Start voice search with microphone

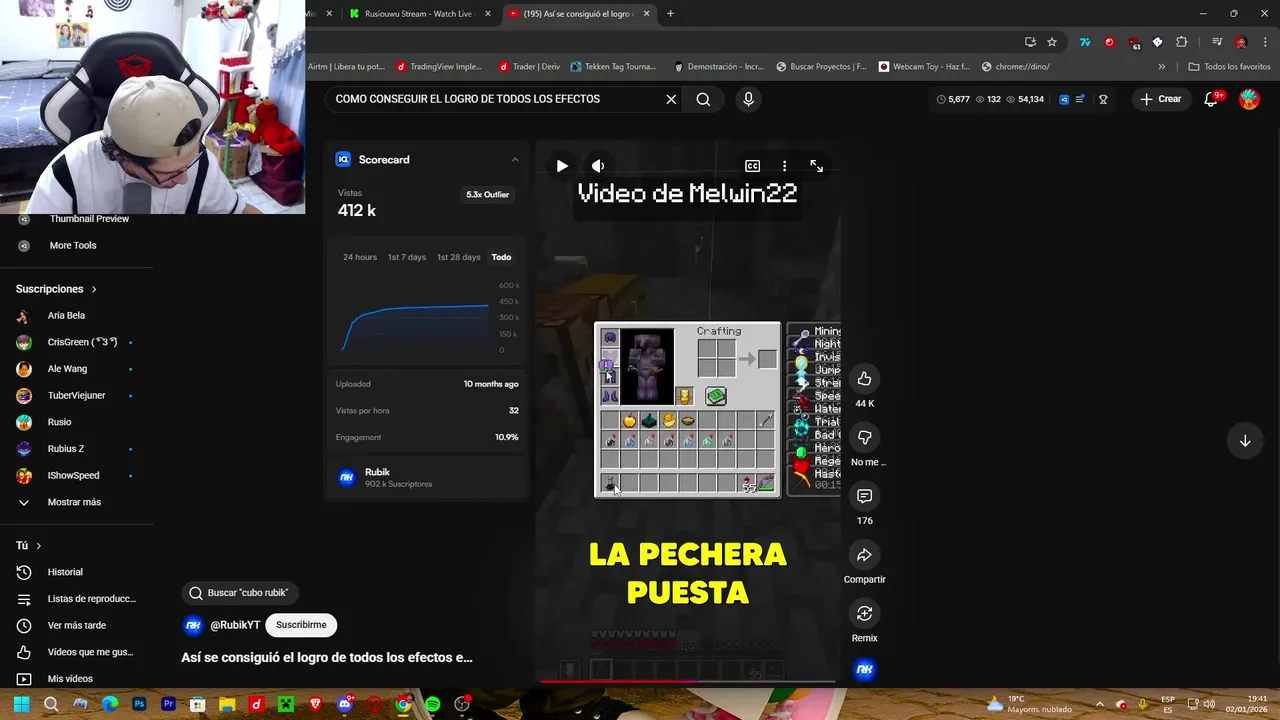click(748, 99)
